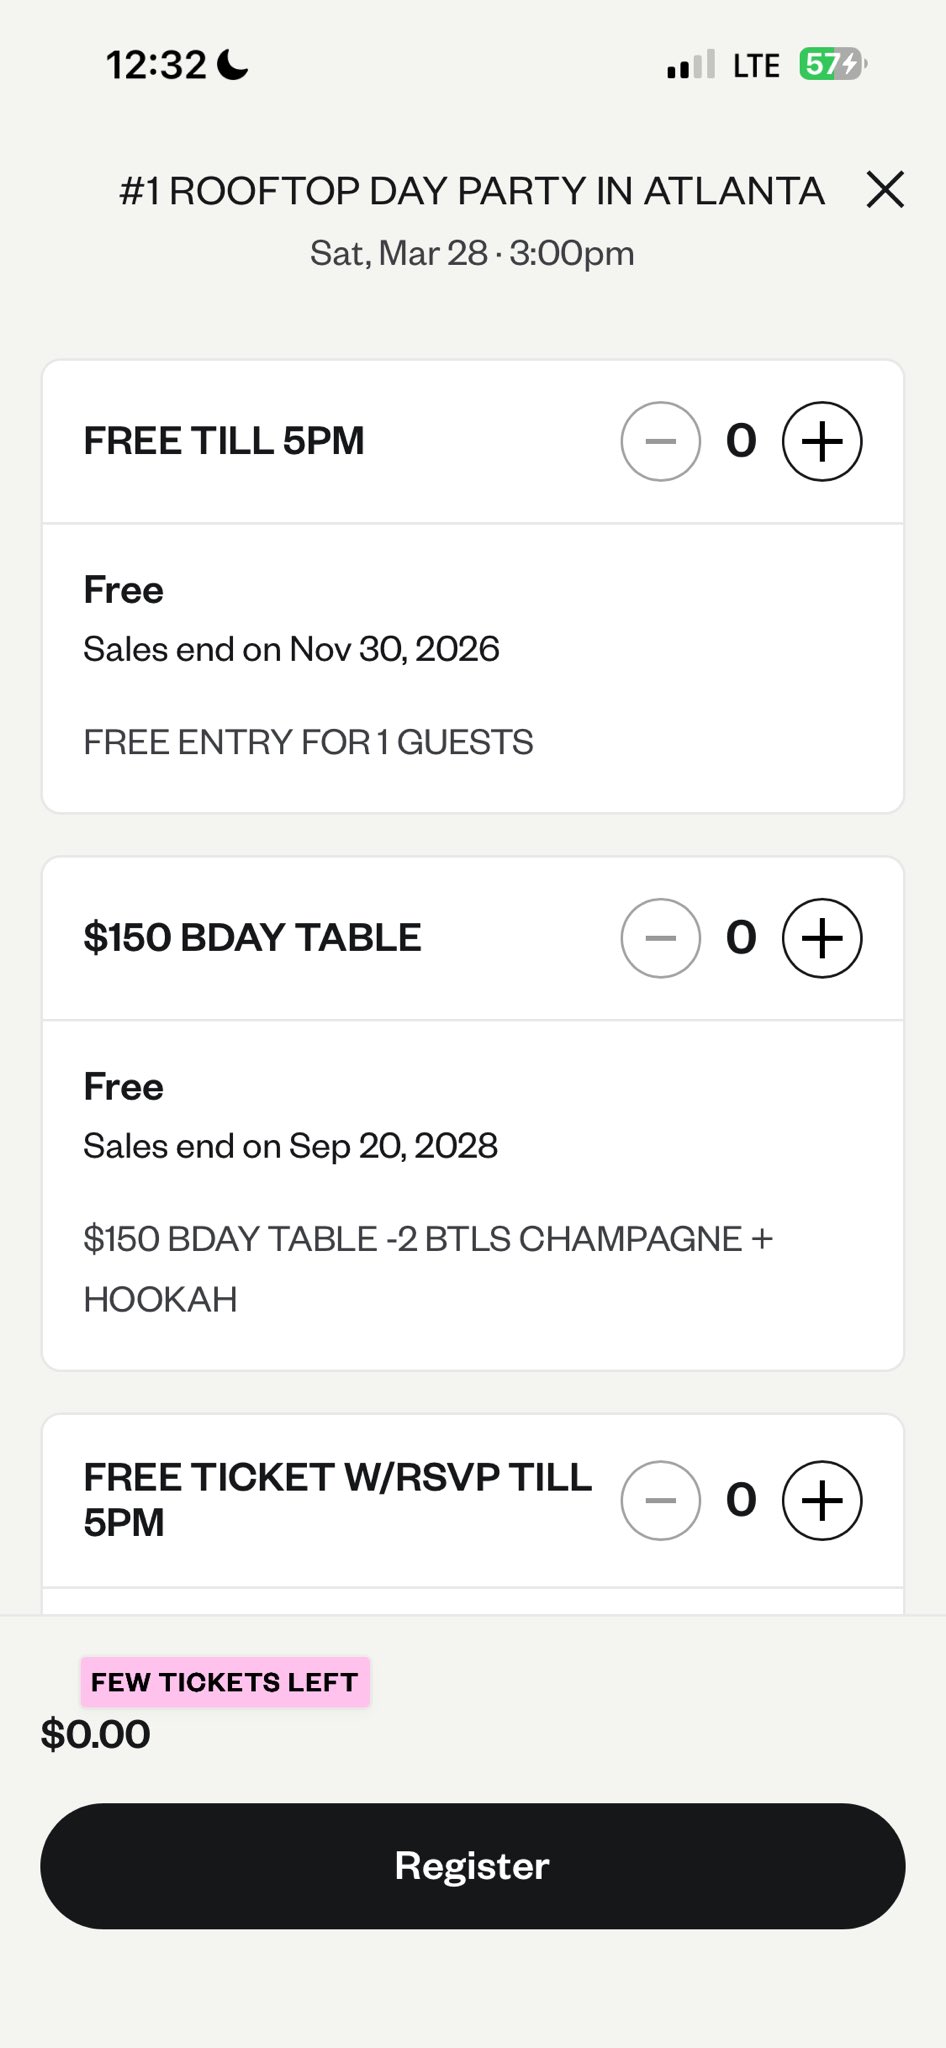Viewport: 946px width, 2048px height.
Task: Tap the $0.00 order total
Action: pyautogui.click(x=96, y=1734)
